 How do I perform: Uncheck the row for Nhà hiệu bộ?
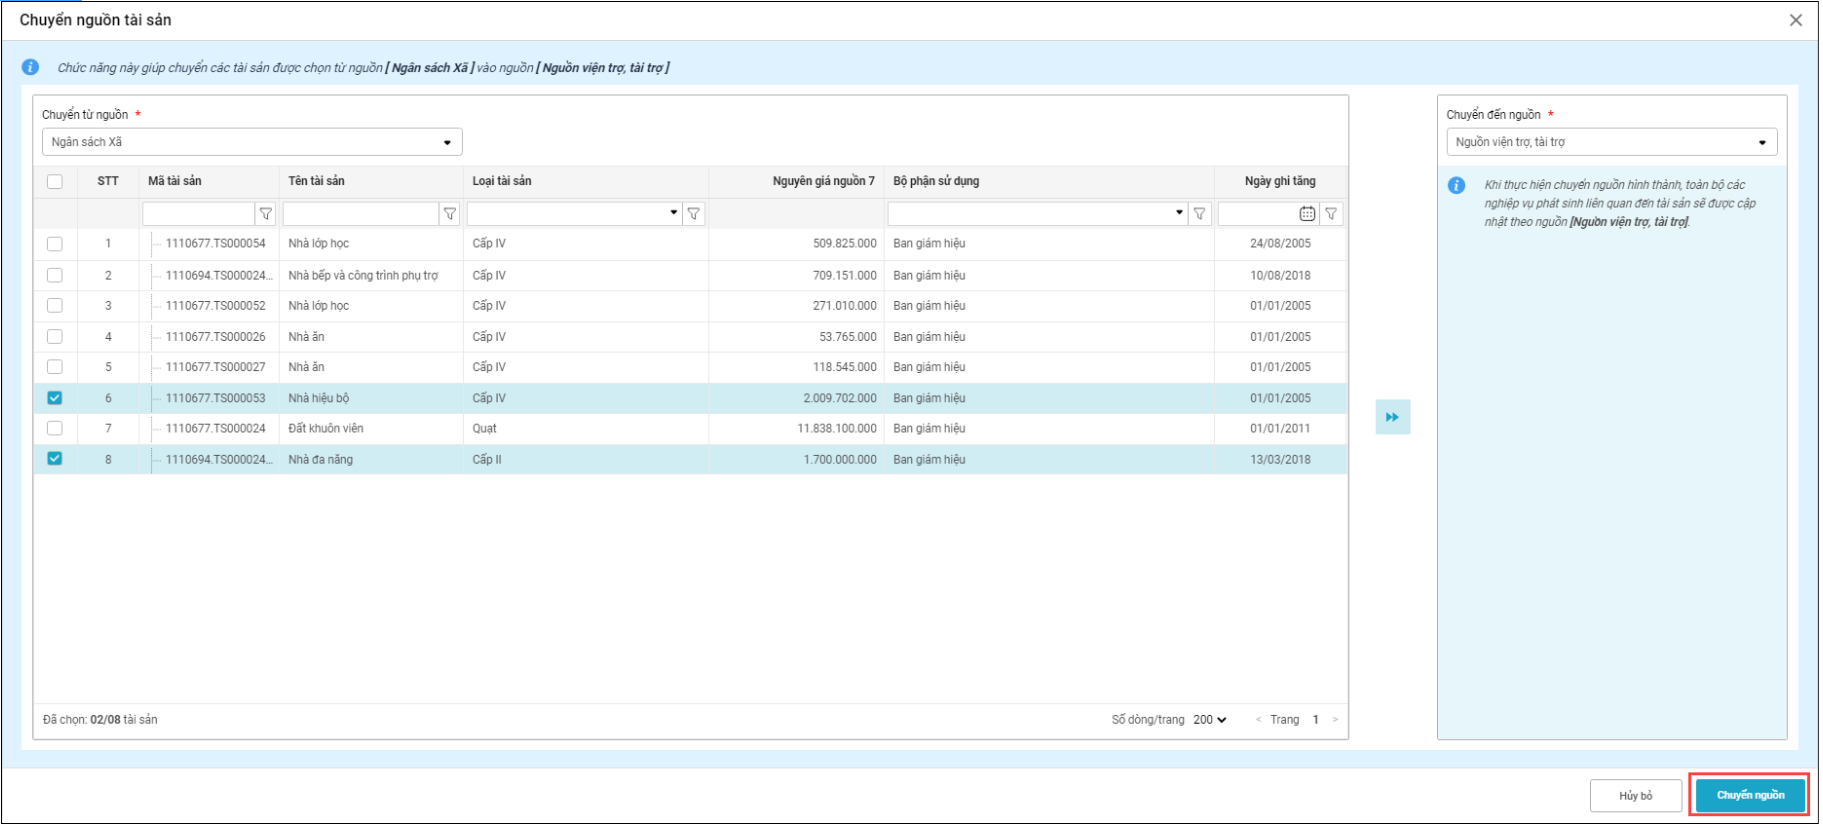55,398
